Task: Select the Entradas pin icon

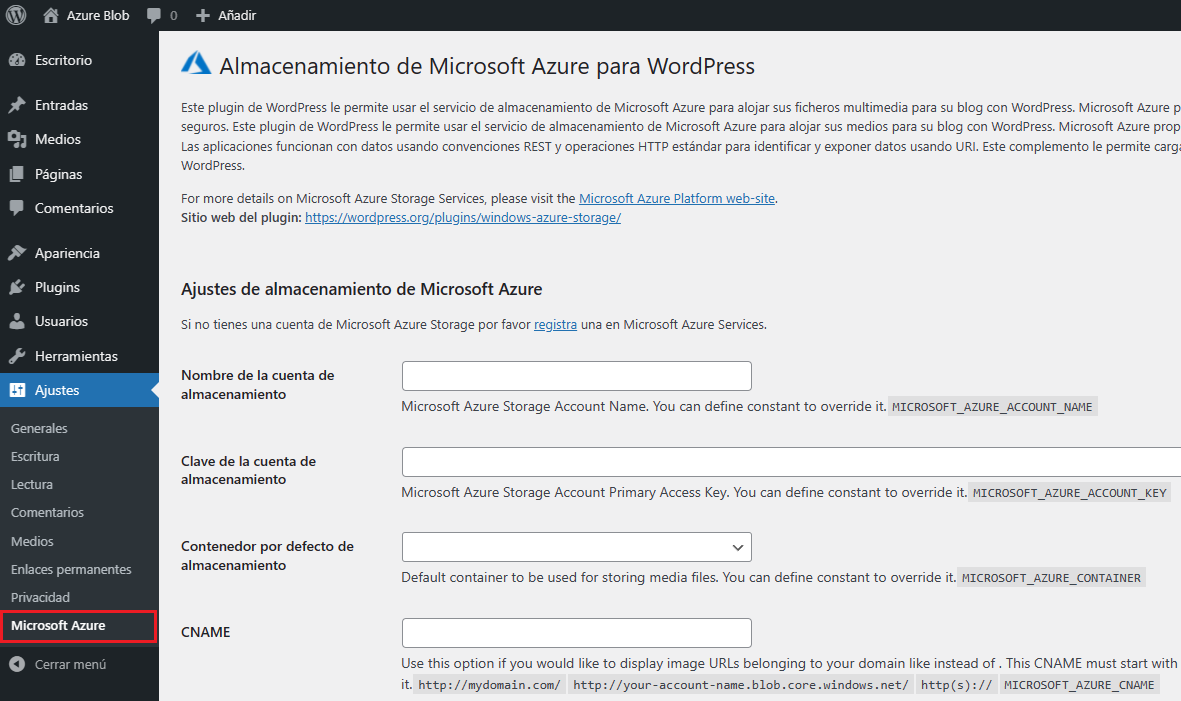Action: pyautogui.click(x=17, y=105)
